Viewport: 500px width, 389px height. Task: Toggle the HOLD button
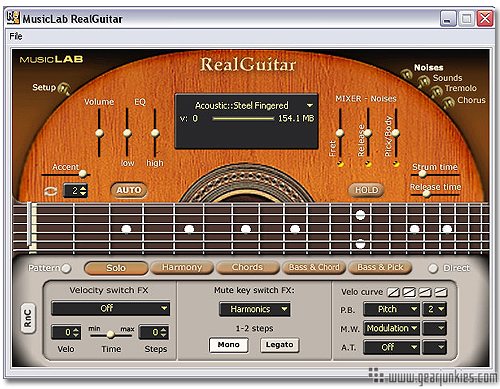[366, 190]
